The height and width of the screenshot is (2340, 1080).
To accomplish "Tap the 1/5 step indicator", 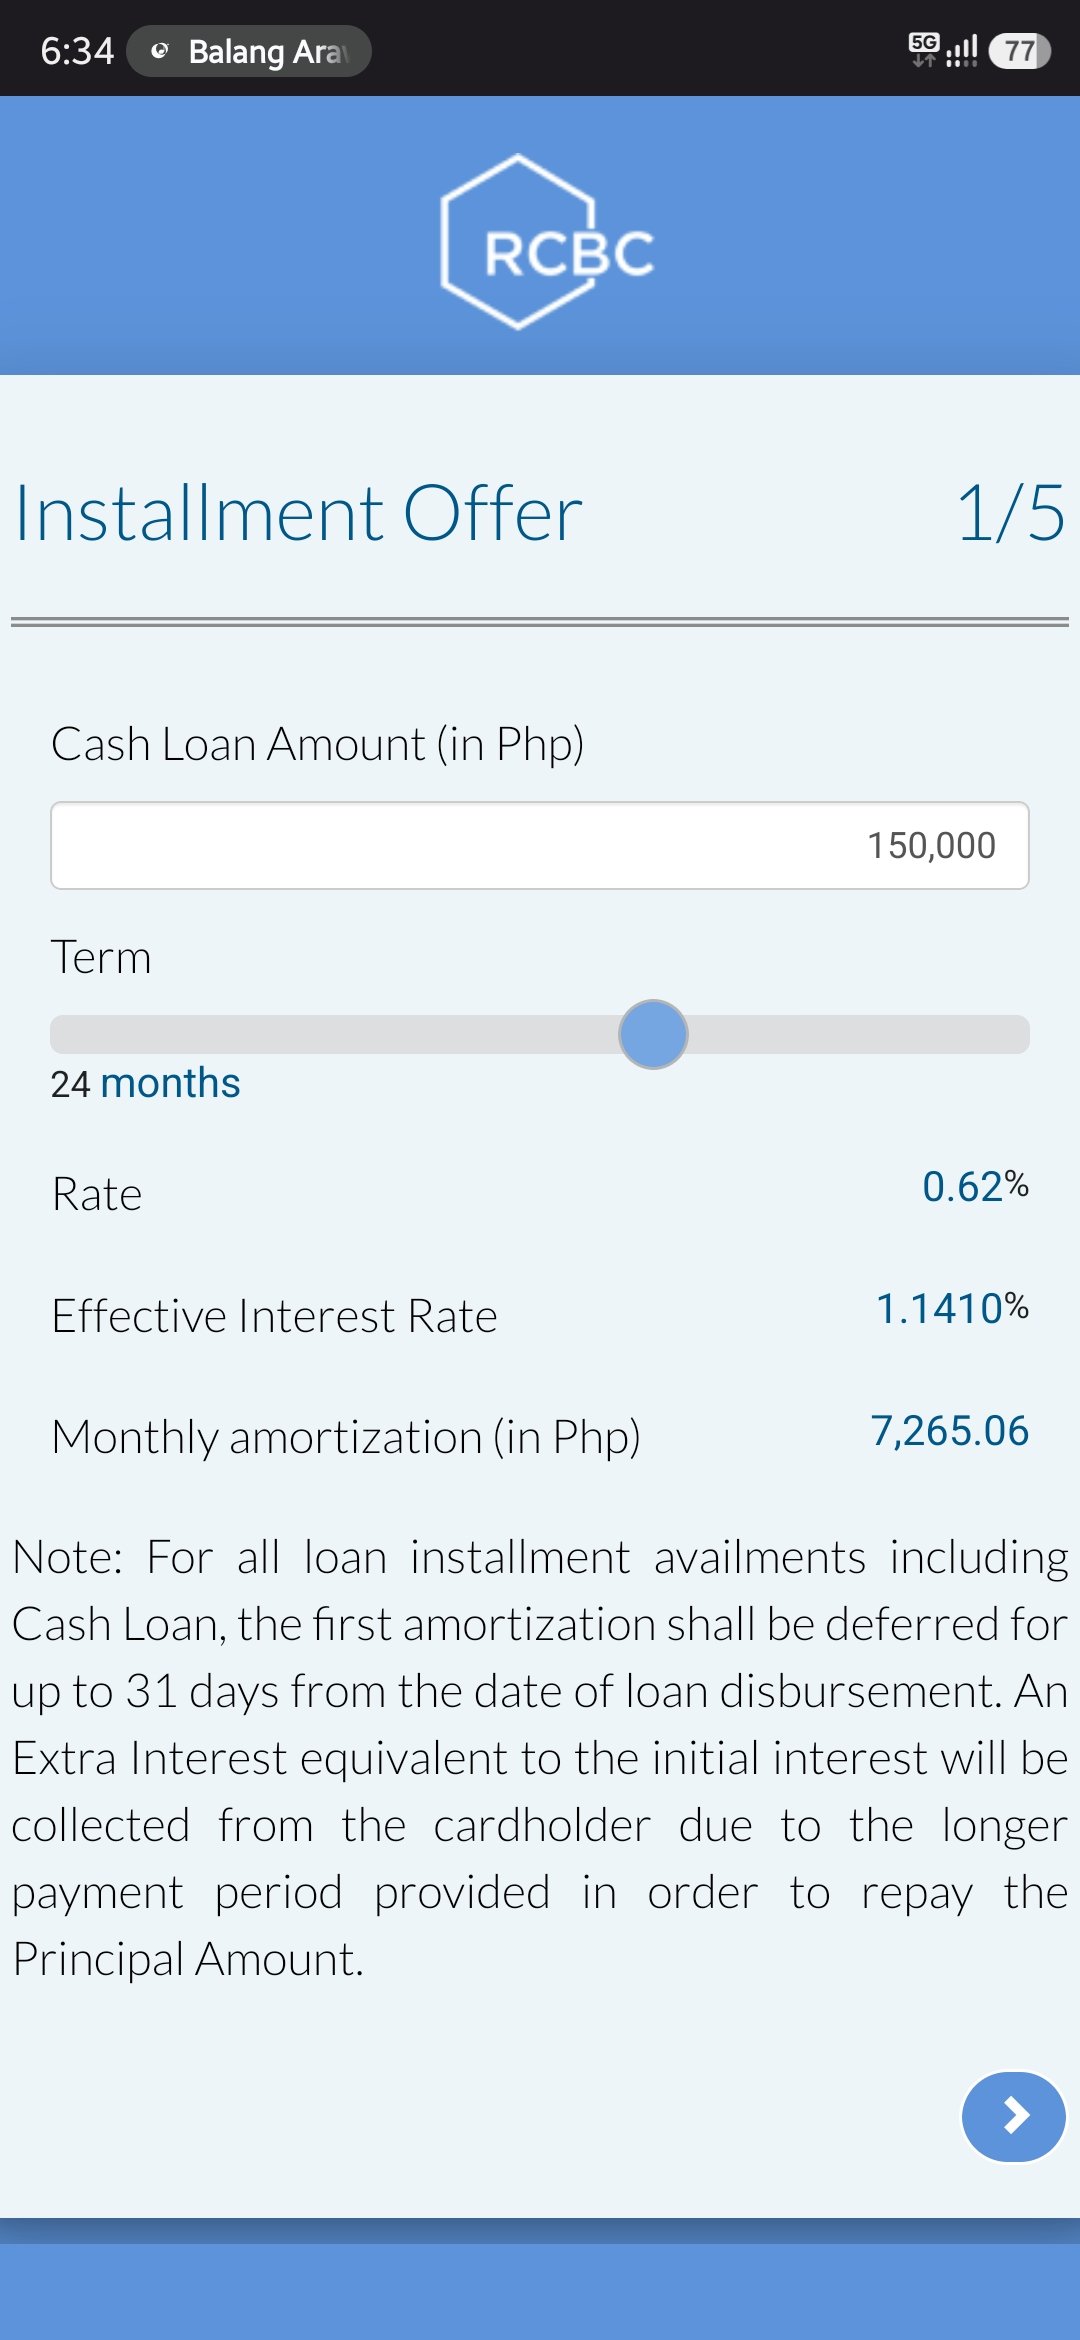I will click(x=1011, y=513).
